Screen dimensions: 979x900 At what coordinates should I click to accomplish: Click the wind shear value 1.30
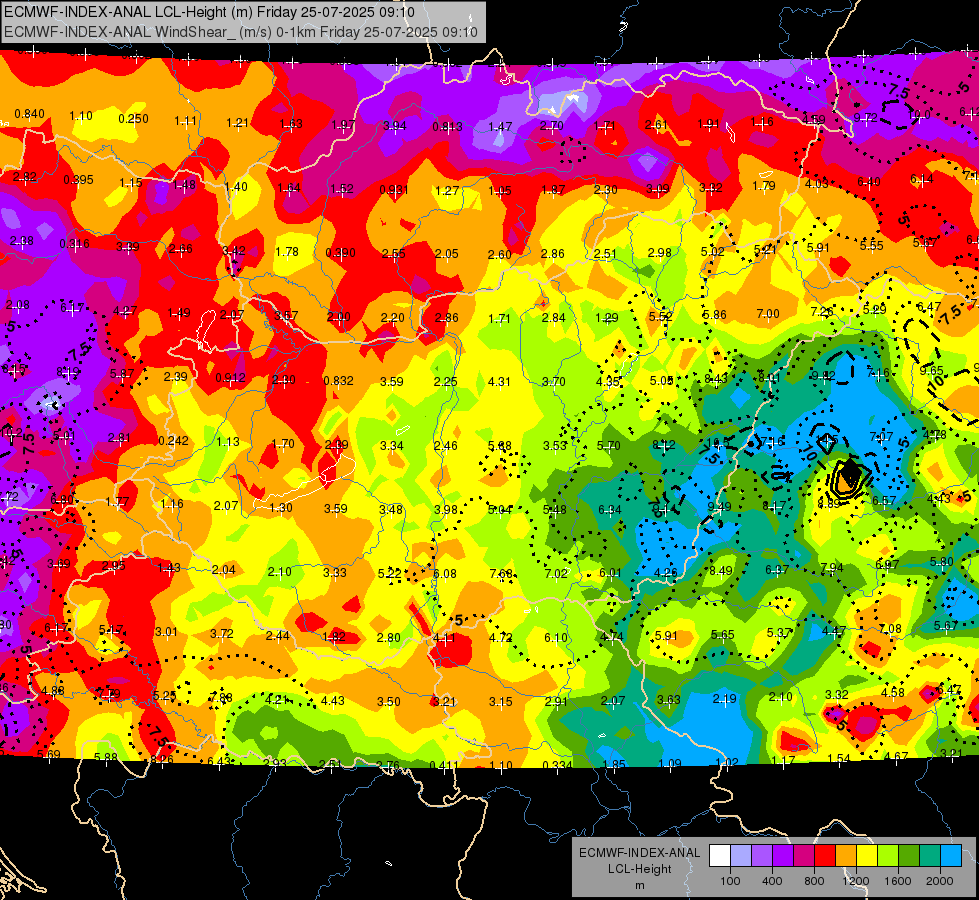(281, 508)
